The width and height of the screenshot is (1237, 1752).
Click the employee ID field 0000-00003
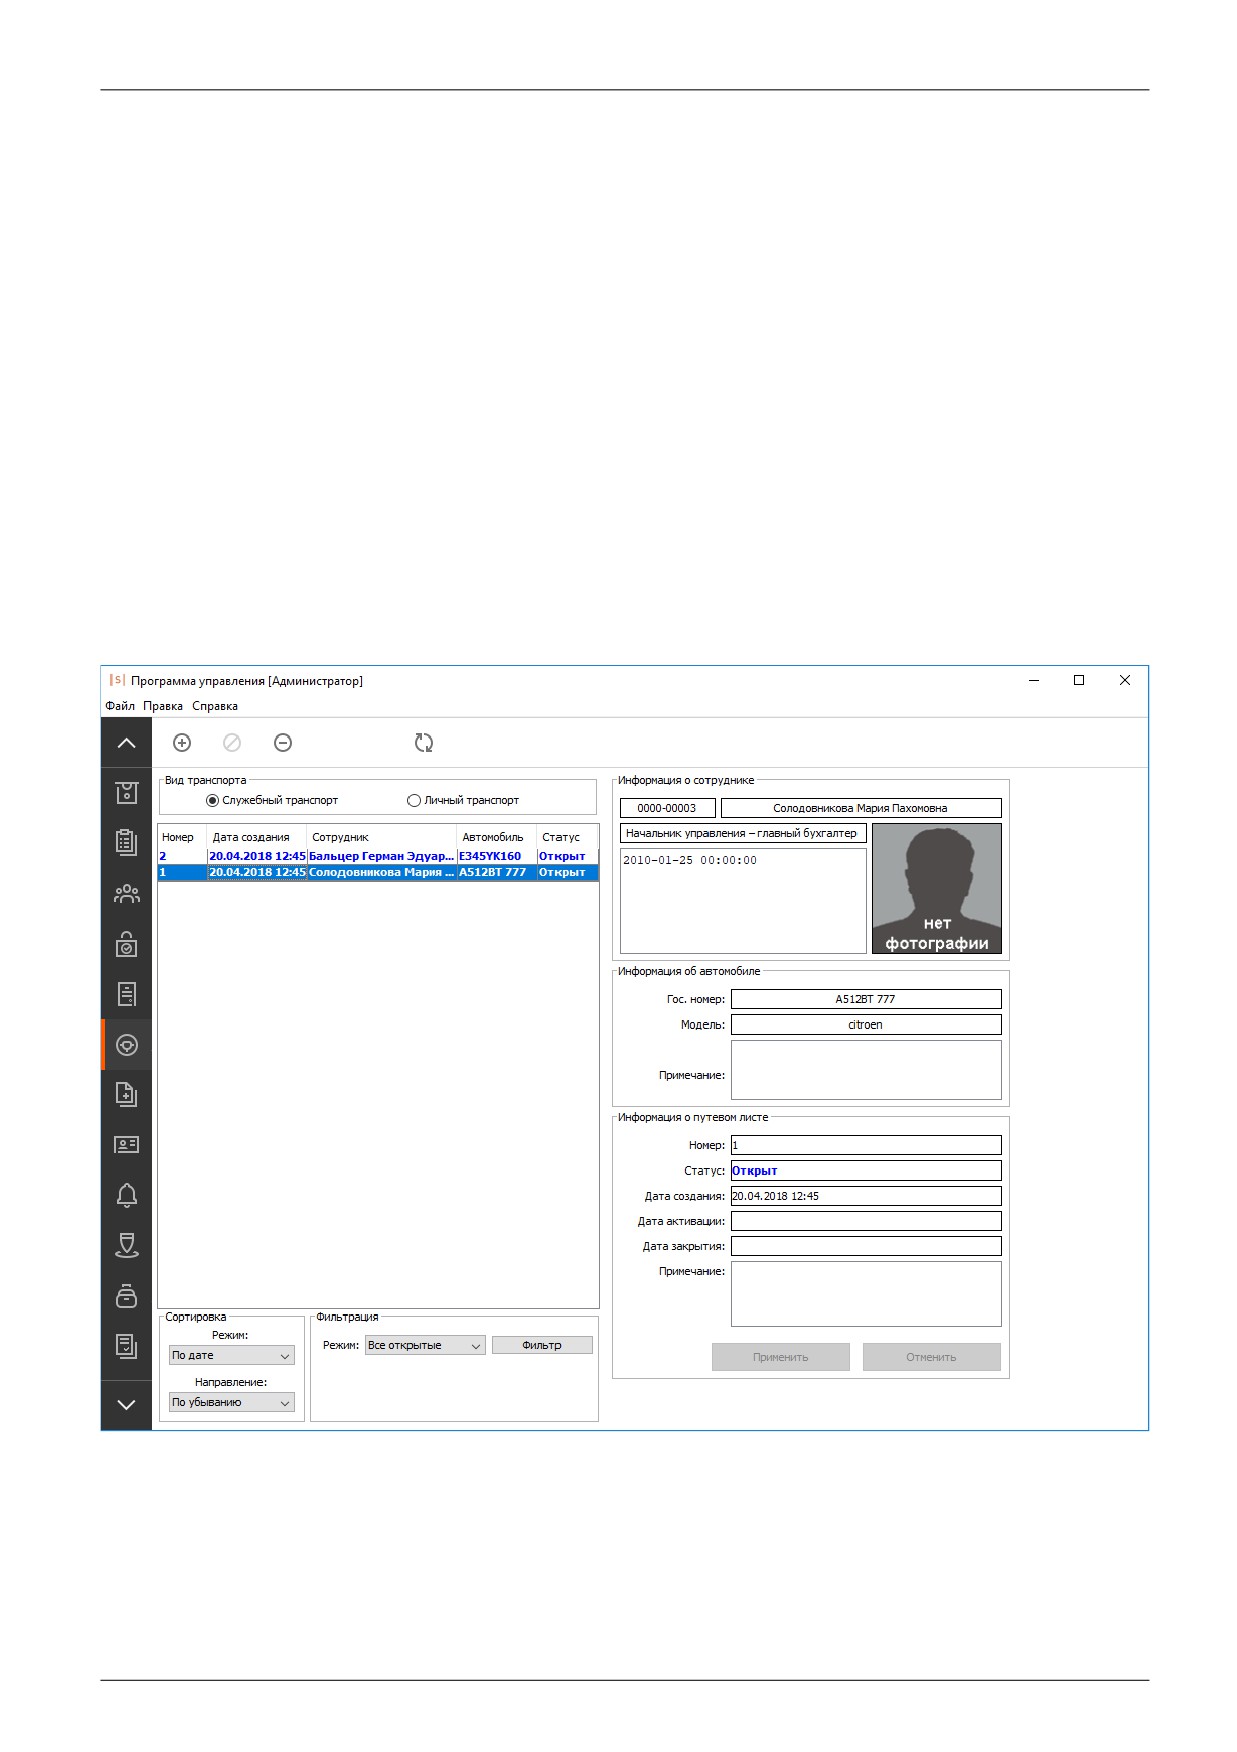coord(668,808)
